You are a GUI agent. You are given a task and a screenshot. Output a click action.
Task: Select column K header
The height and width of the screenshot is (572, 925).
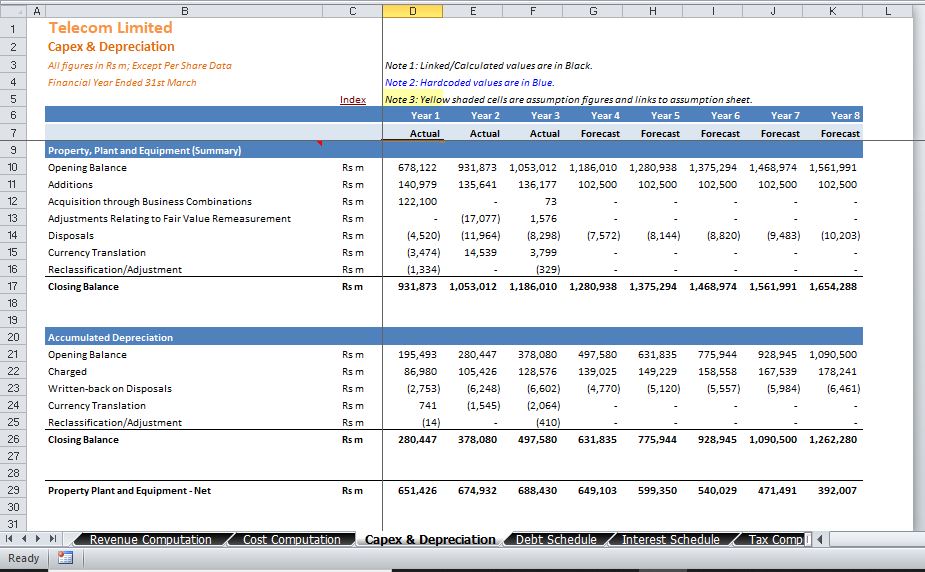click(832, 11)
